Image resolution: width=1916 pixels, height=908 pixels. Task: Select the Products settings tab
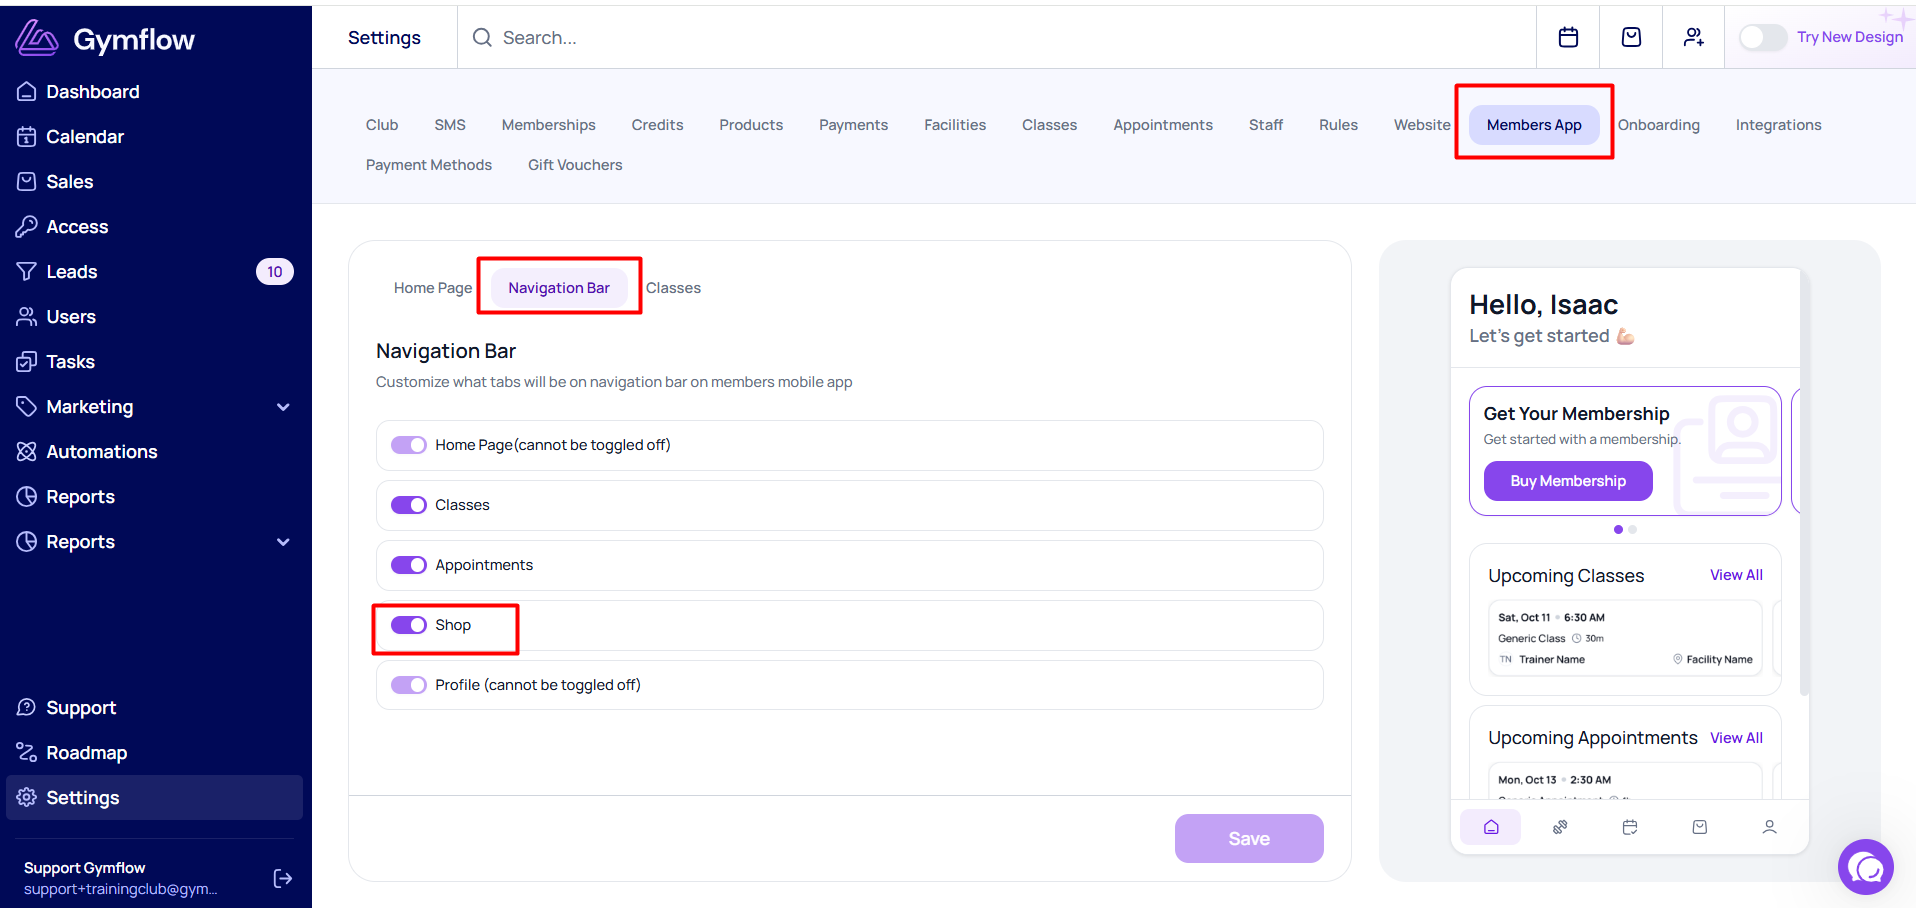tap(751, 125)
